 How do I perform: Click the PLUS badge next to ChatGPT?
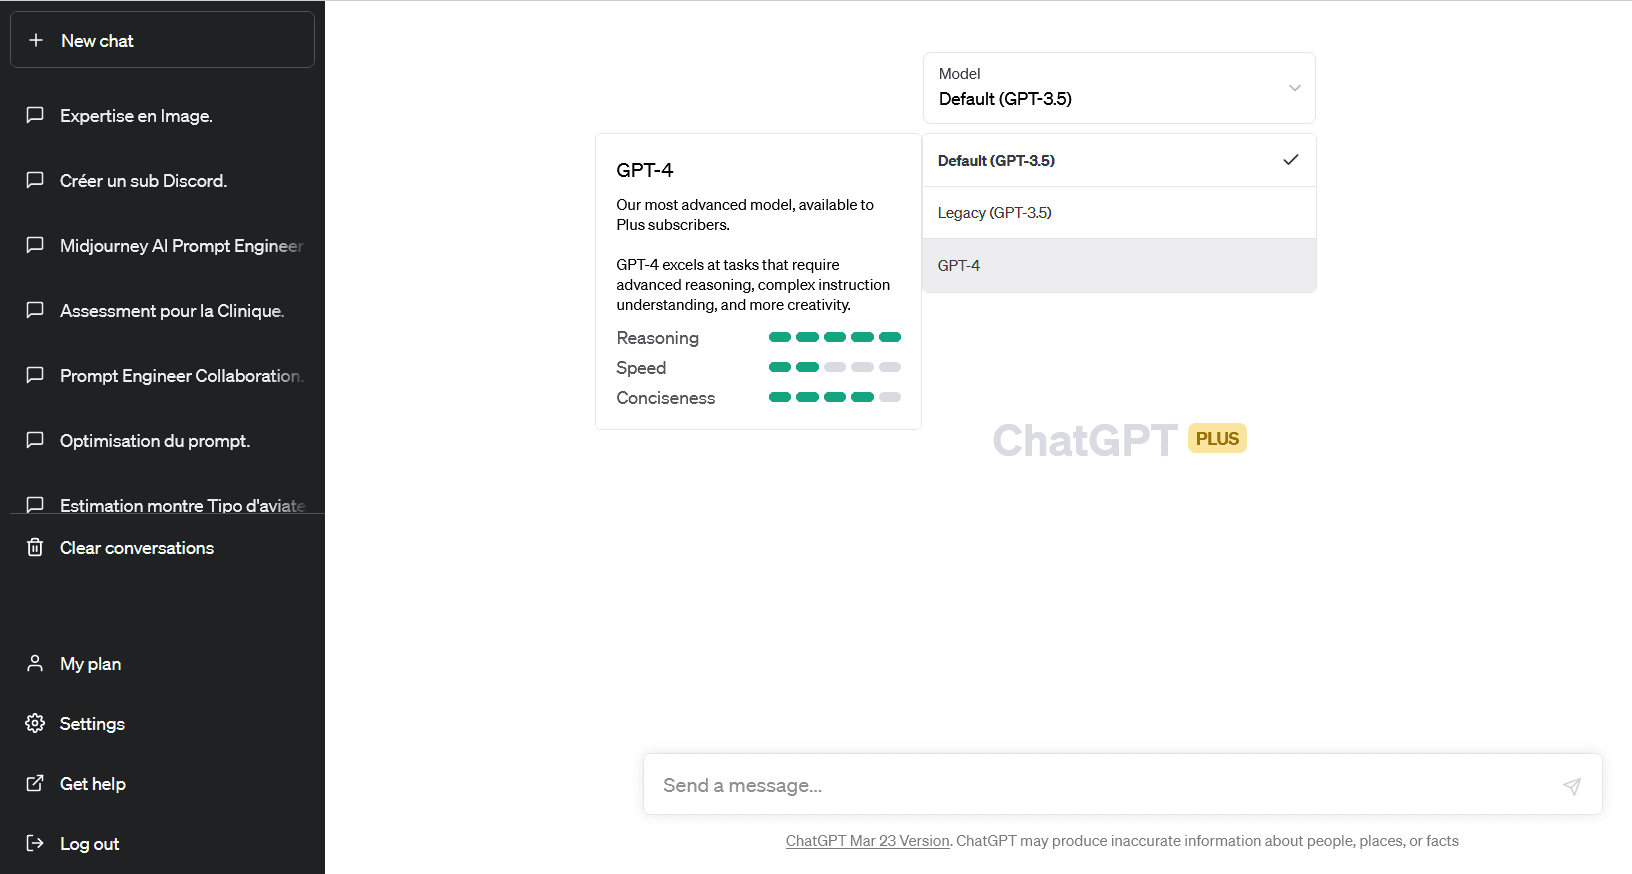pyautogui.click(x=1217, y=439)
